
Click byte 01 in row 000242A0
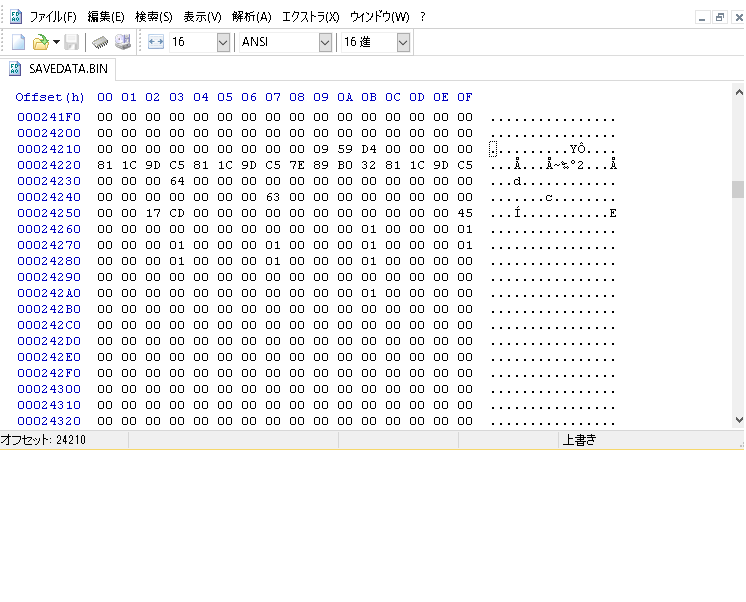[369, 293]
